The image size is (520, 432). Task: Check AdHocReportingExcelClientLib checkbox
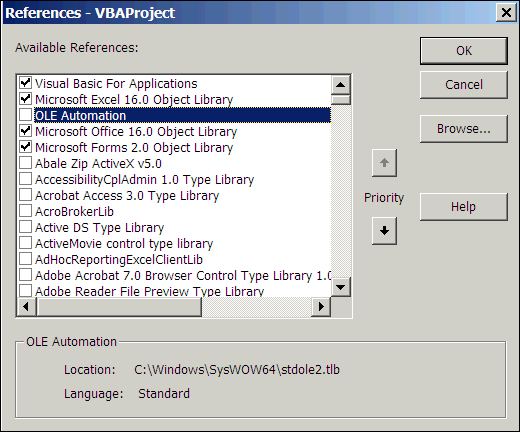[26, 259]
